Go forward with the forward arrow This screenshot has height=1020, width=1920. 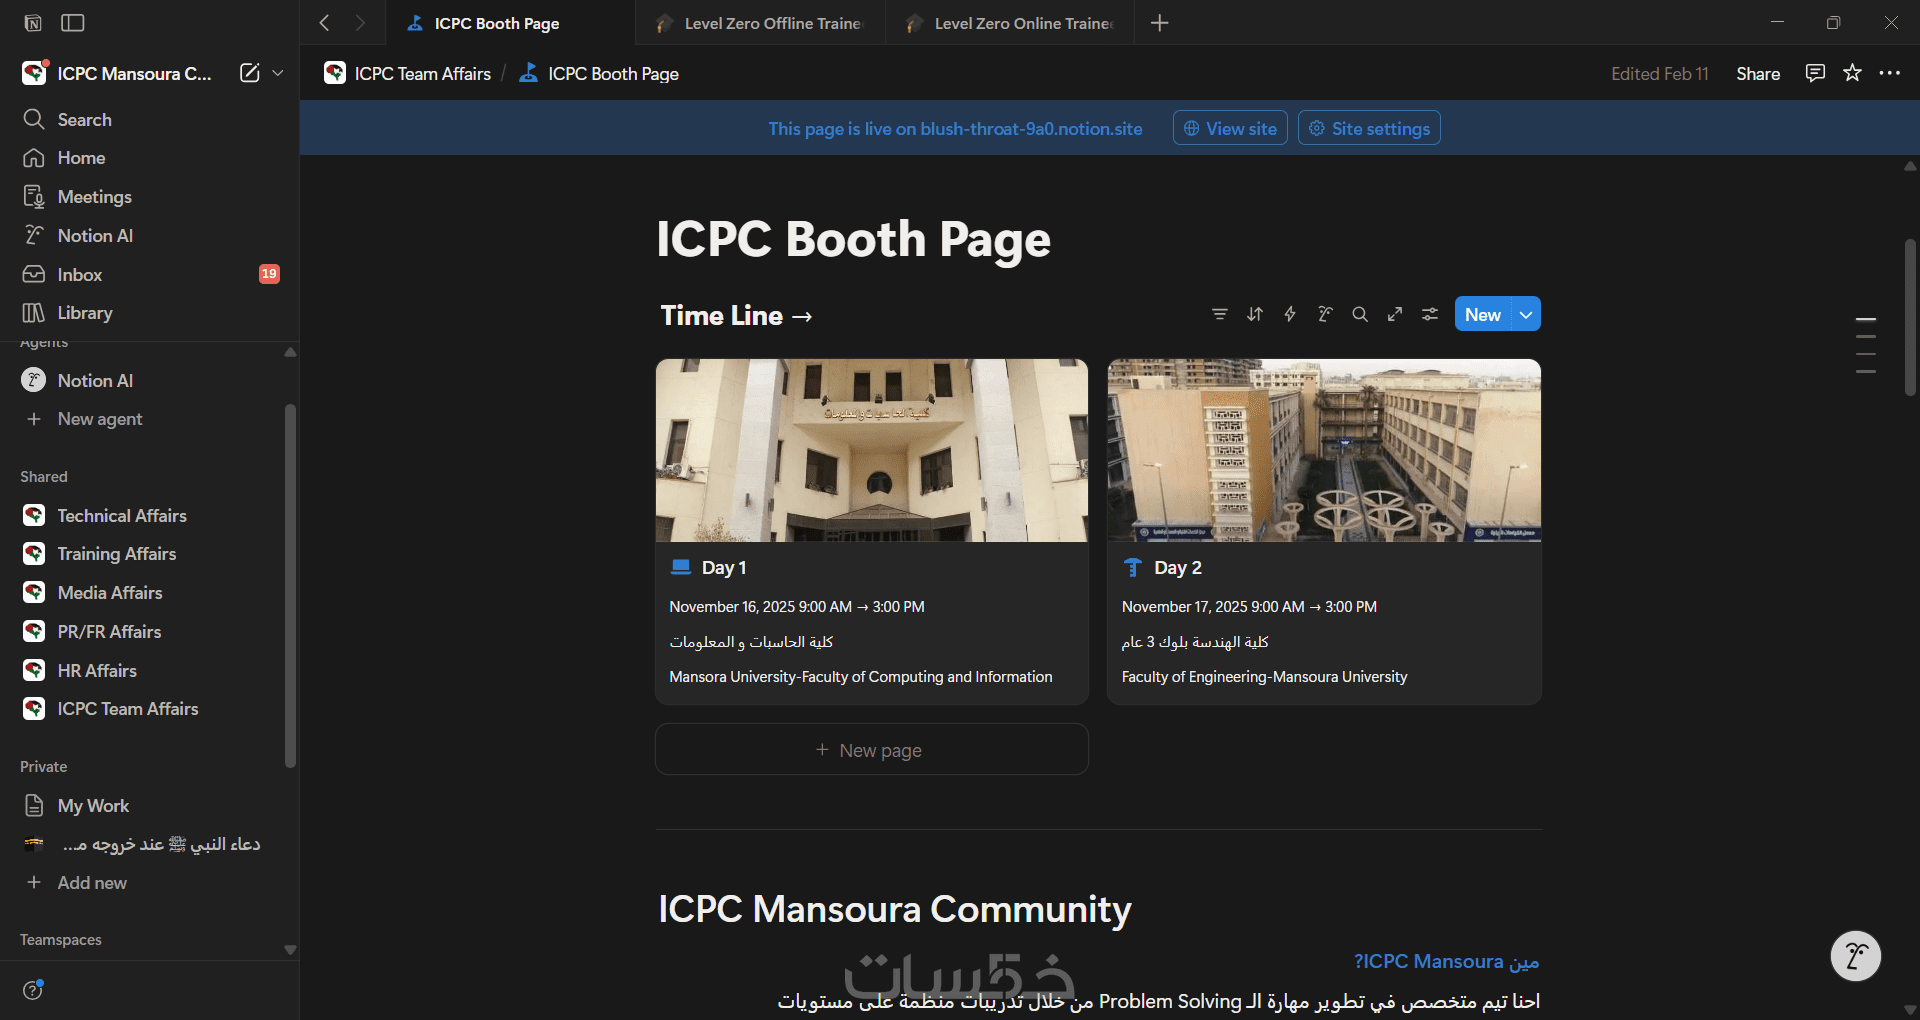[360, 23]
